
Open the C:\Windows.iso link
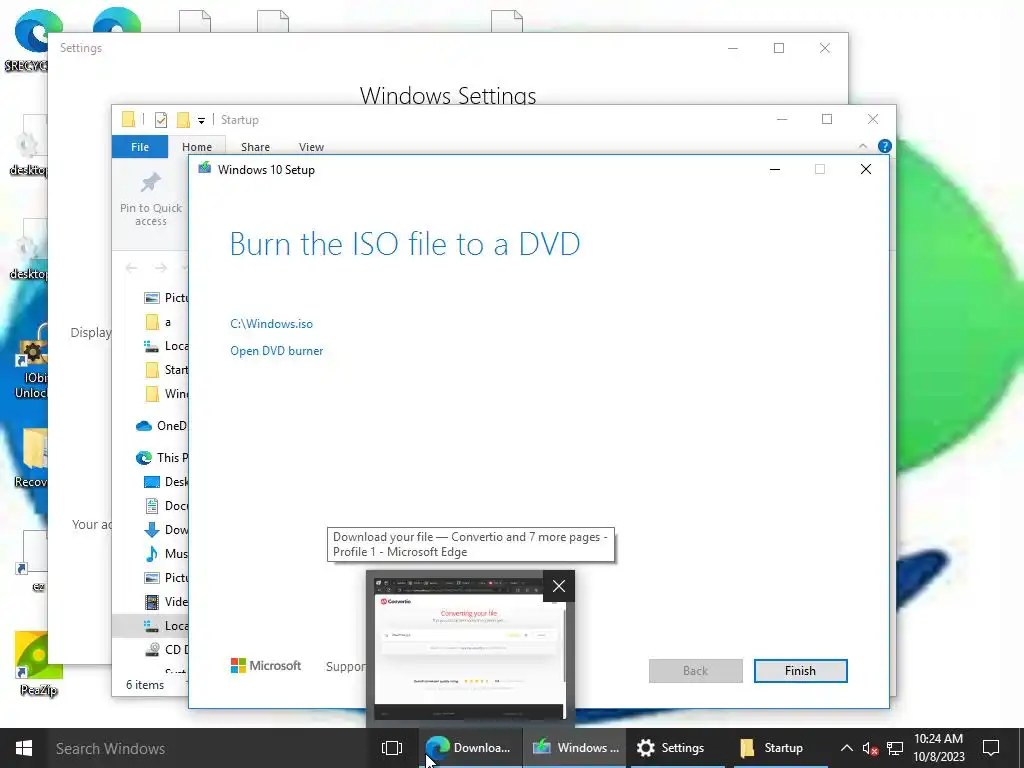[x=271, y=324]
